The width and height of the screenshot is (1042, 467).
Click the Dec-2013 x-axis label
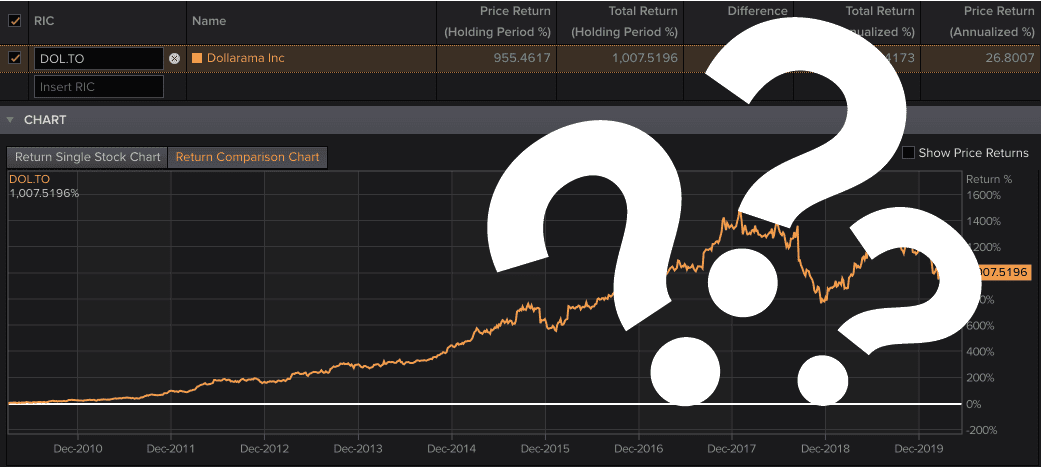(358, 449)
